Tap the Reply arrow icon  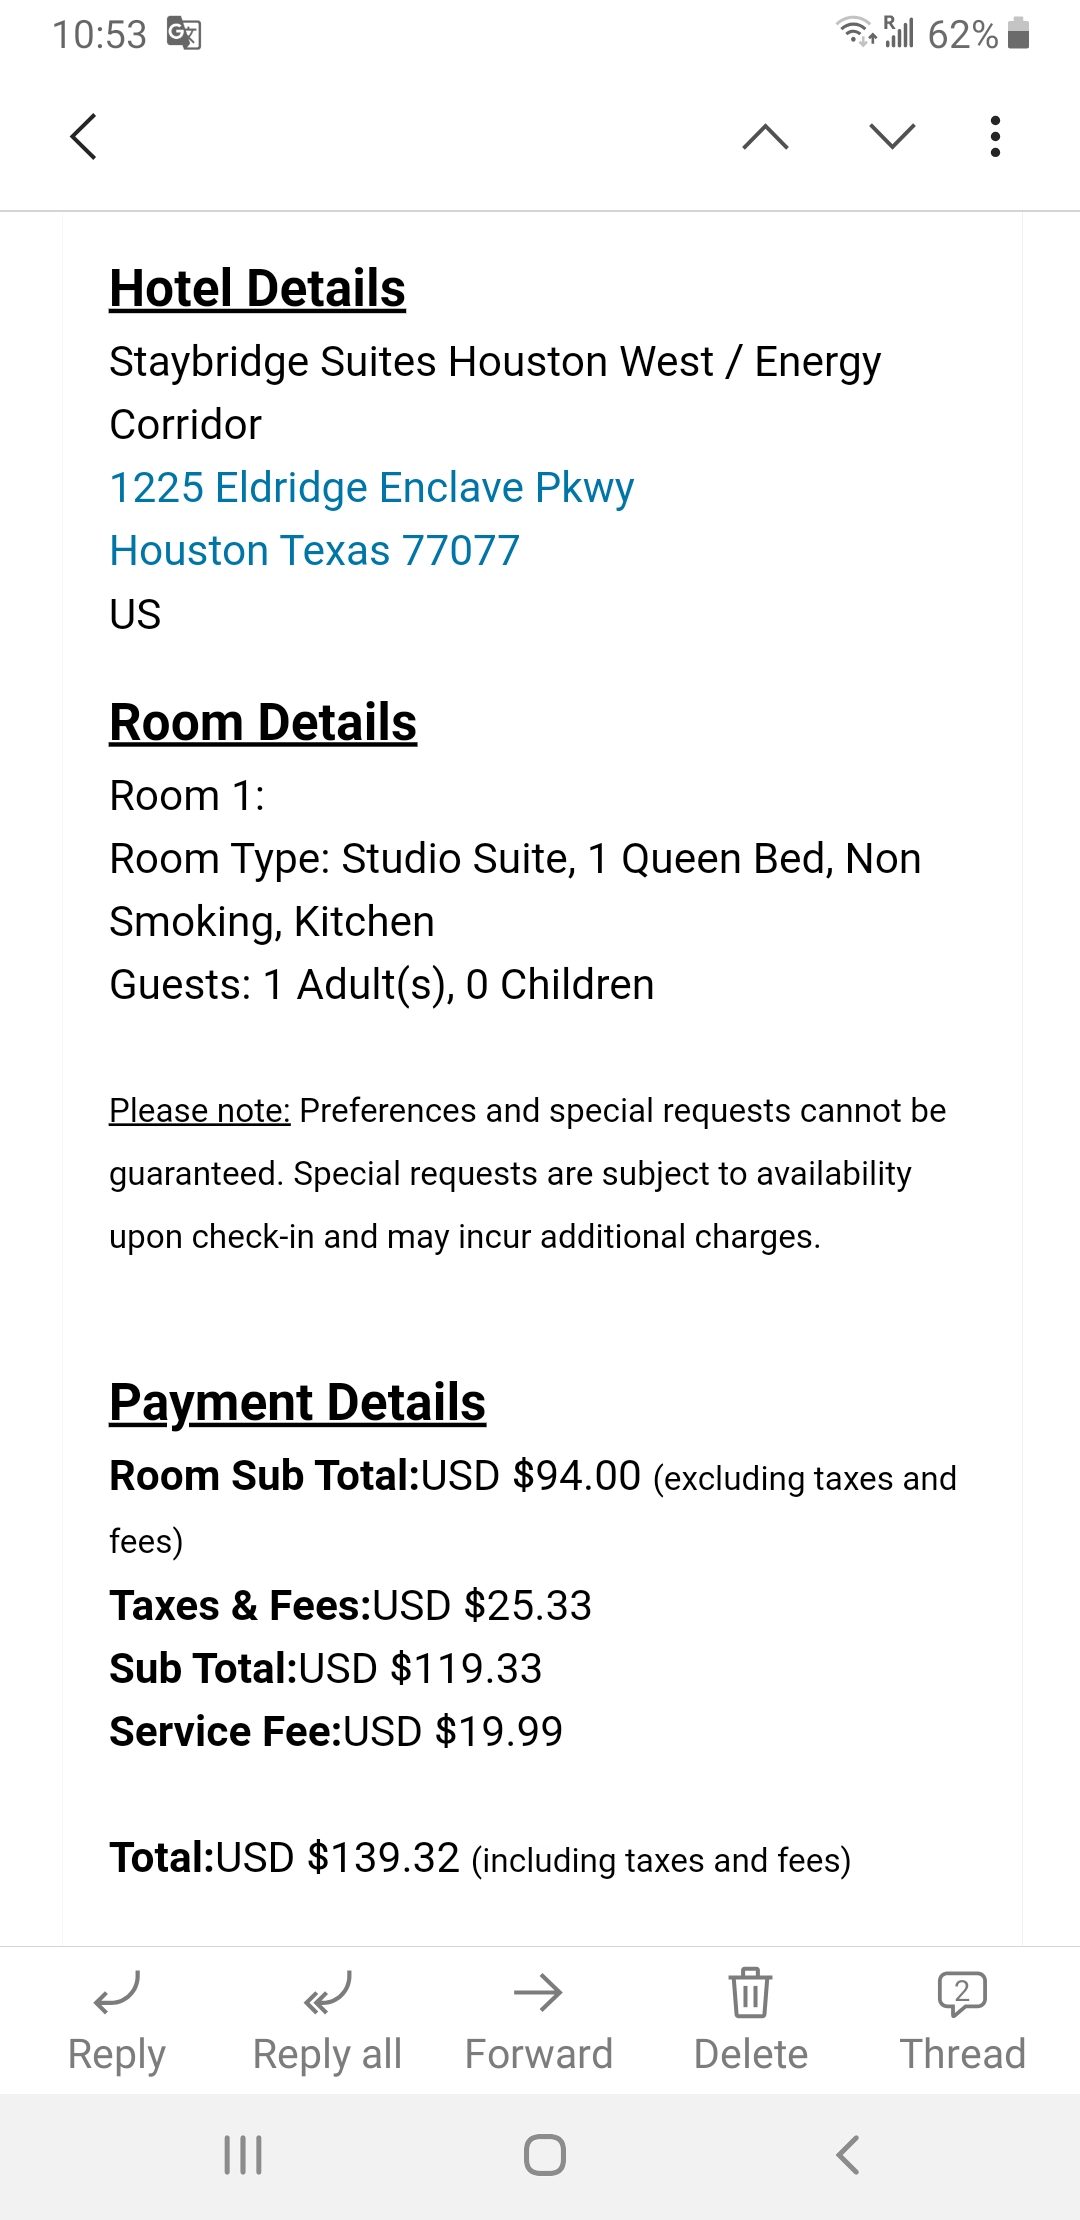[117, 1992]
